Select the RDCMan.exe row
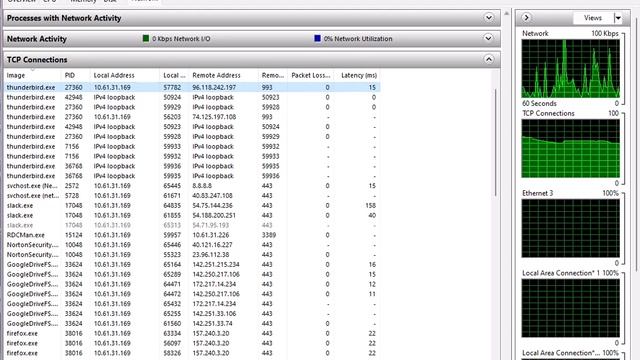 192,235
